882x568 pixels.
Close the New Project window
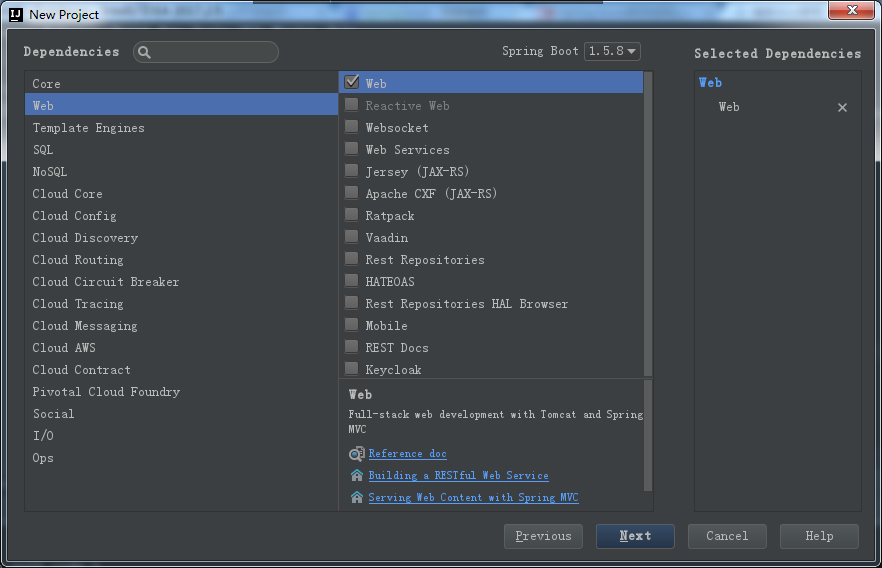pos(852,10)
